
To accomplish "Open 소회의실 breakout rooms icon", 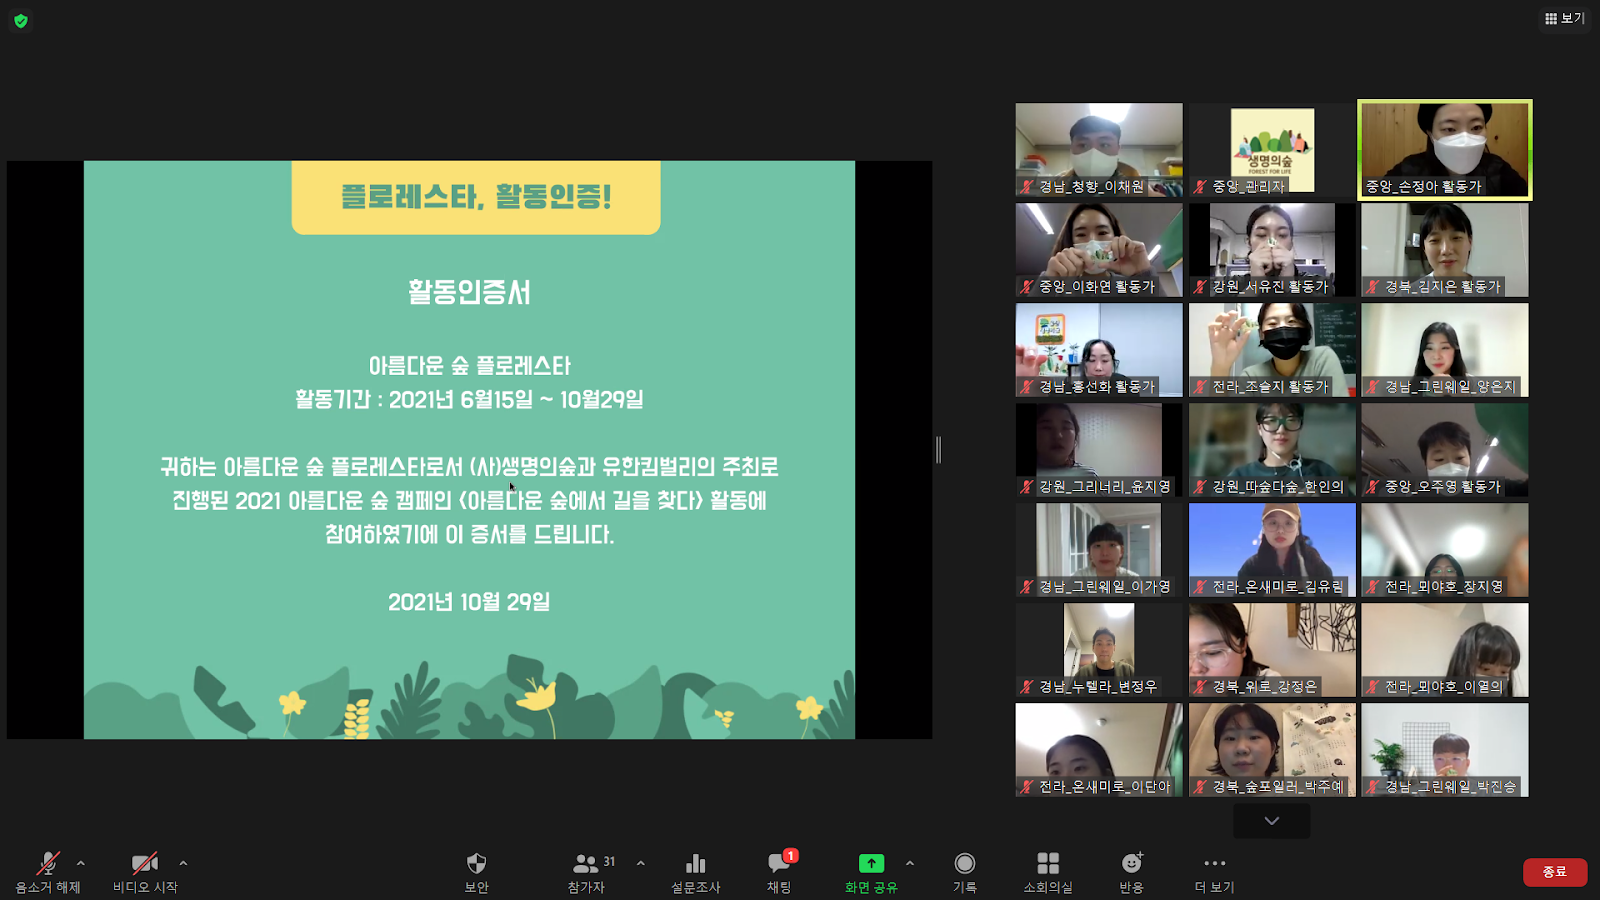I will tap(1048, 863).
